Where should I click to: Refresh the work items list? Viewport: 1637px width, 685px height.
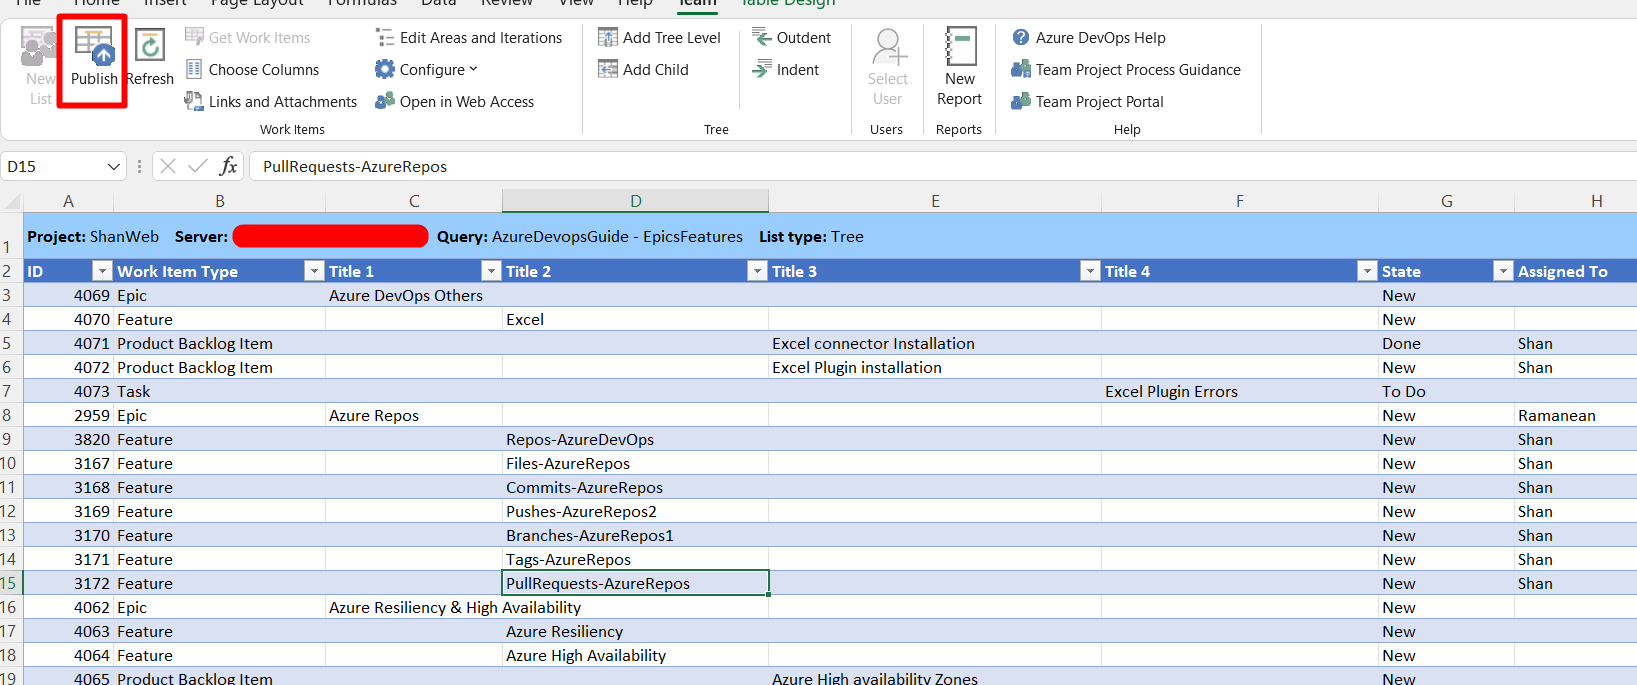click(150, 58)
